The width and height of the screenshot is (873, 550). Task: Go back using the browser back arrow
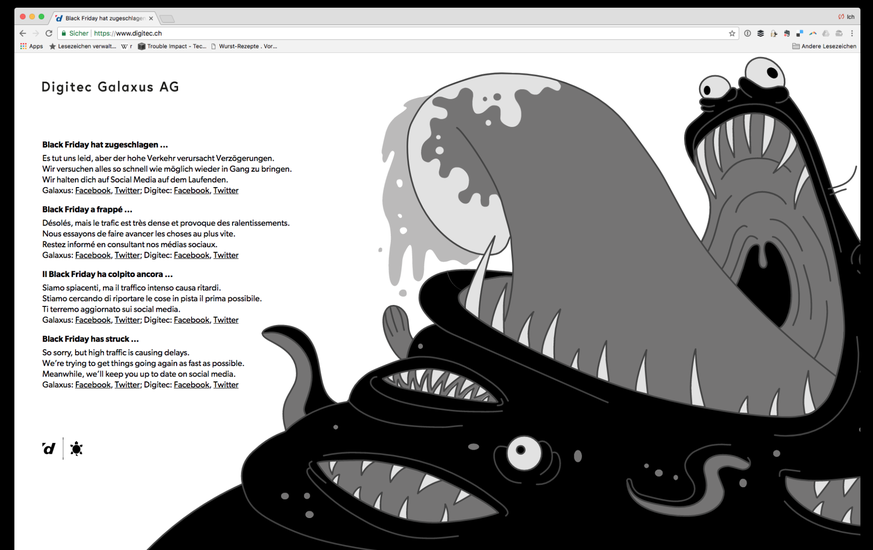pyautogui.click(x=23, y=33)
